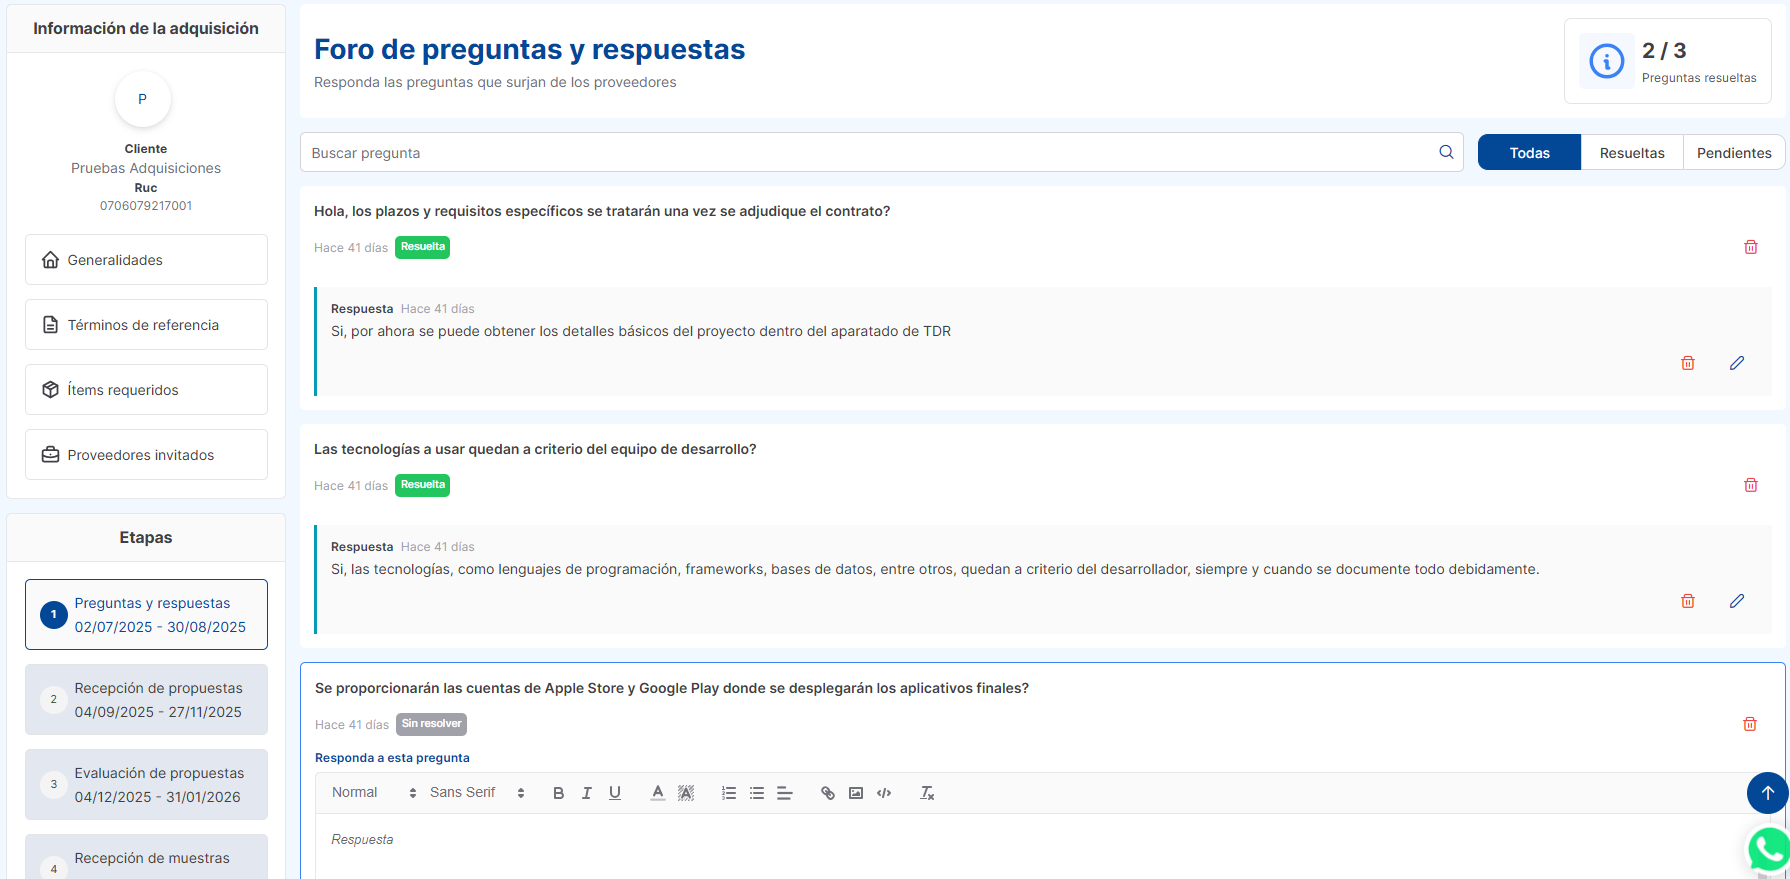Toggle underline formatting in the reply editor
Viewport: 1790px width, 879px height.
click(x=615, y=793)
